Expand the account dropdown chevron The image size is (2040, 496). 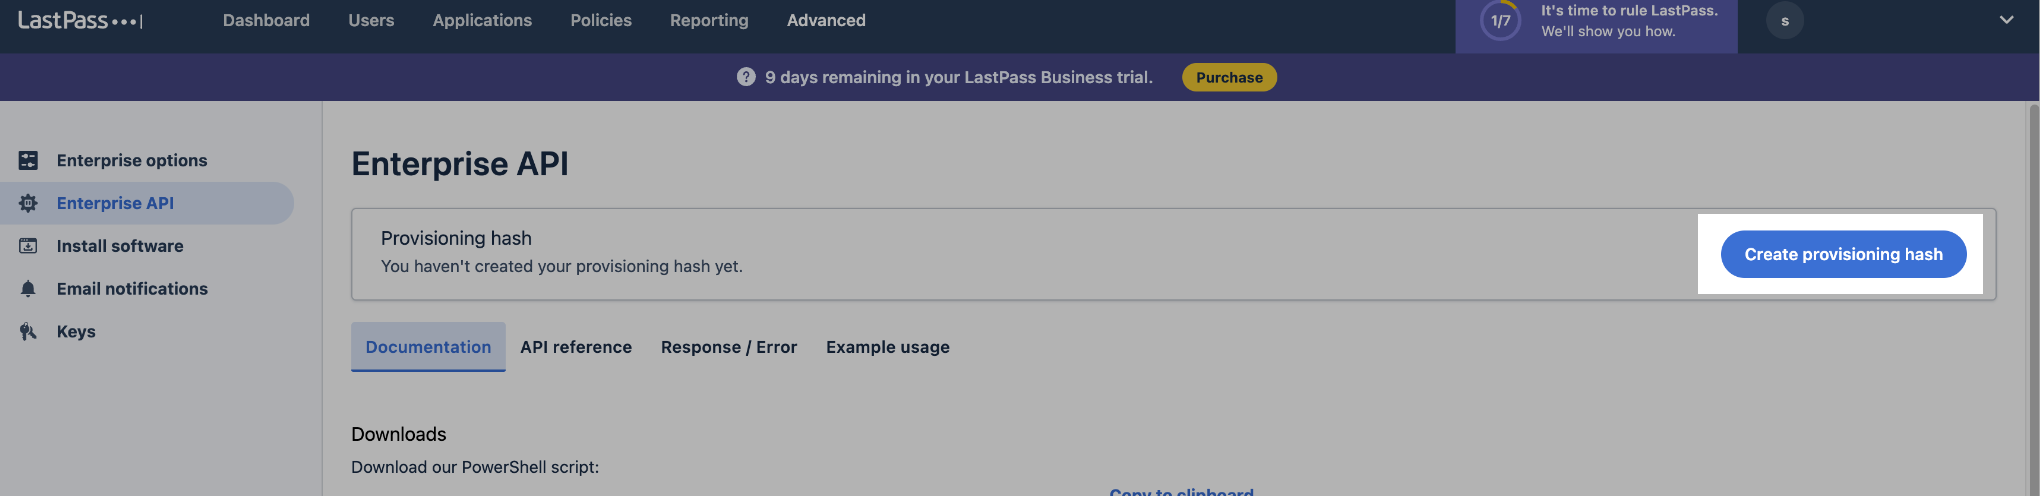(x=2006, y=20)
